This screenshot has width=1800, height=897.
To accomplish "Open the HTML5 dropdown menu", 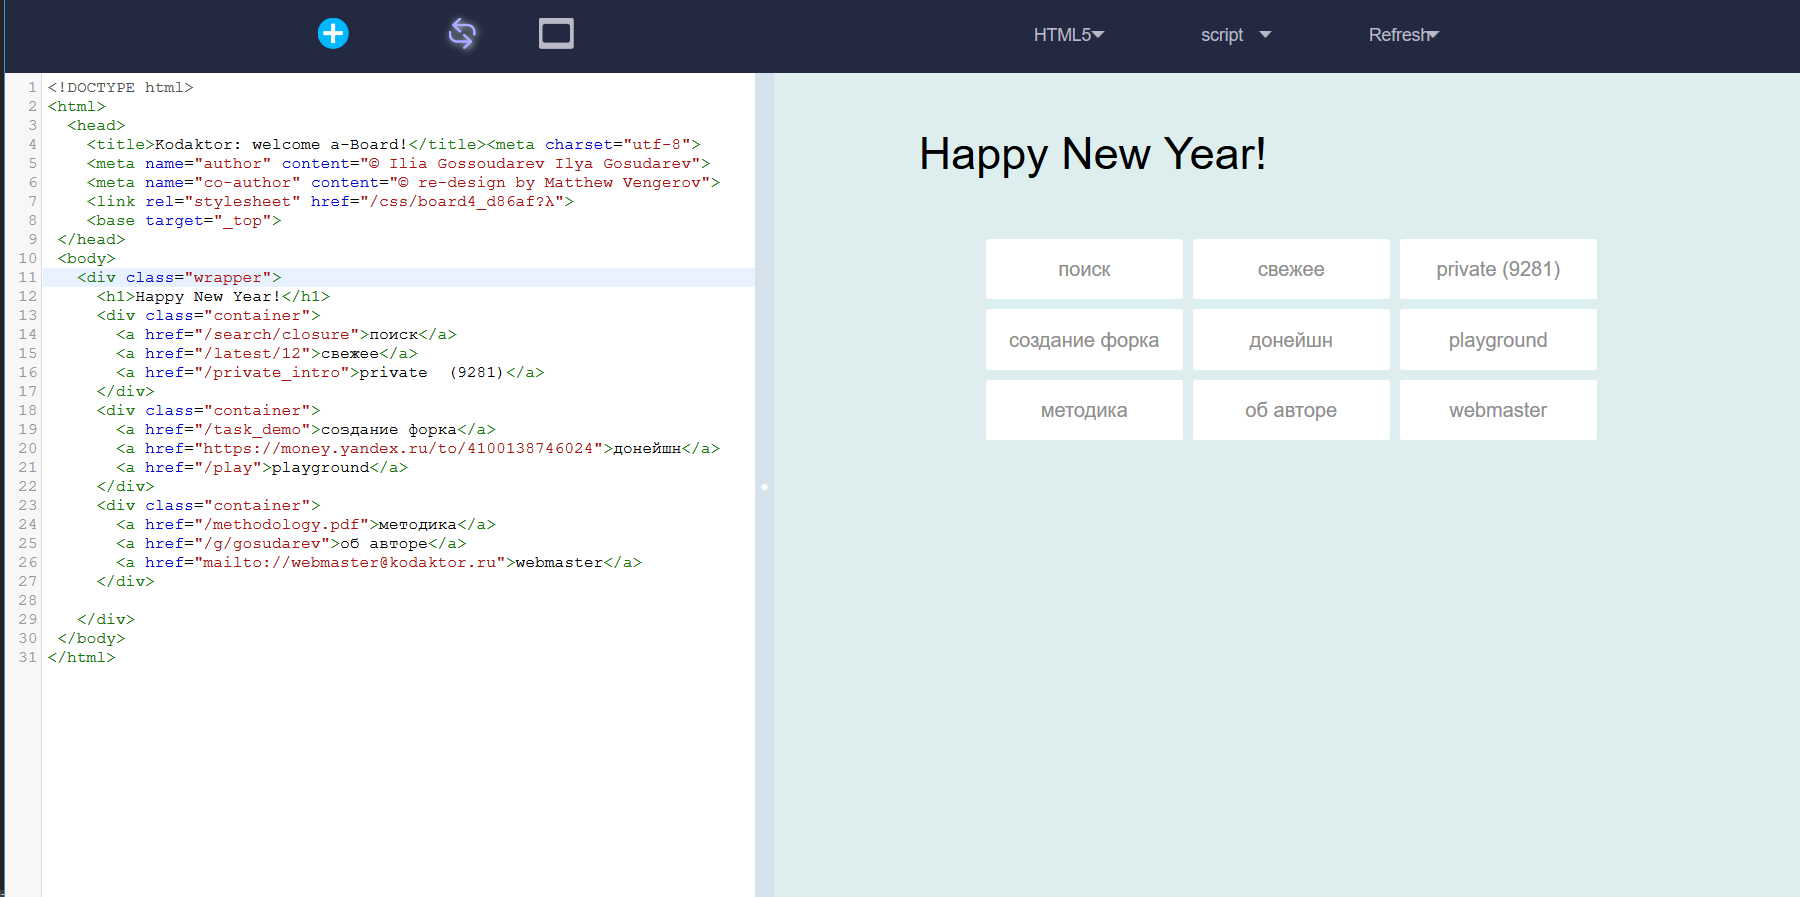I will pyautogui.click(x=1068, y=35).
